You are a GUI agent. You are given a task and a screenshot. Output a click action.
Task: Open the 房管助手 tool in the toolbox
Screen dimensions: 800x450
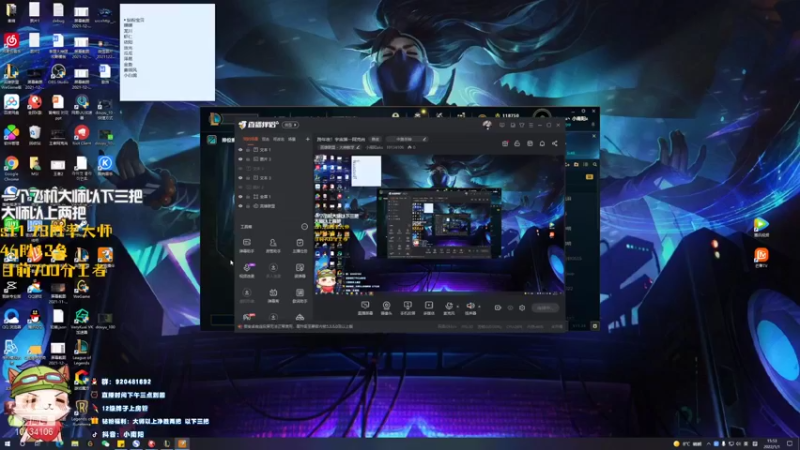(x=273, y=245)
